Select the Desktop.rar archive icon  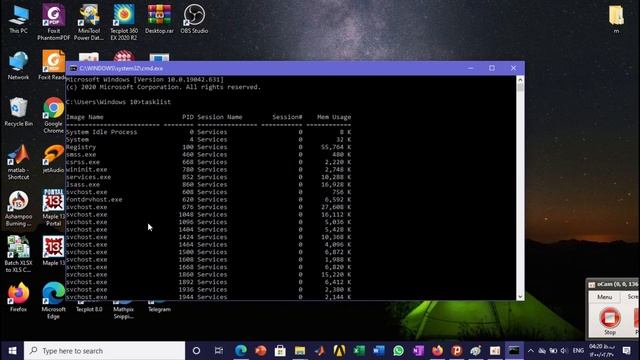(159, 20)
